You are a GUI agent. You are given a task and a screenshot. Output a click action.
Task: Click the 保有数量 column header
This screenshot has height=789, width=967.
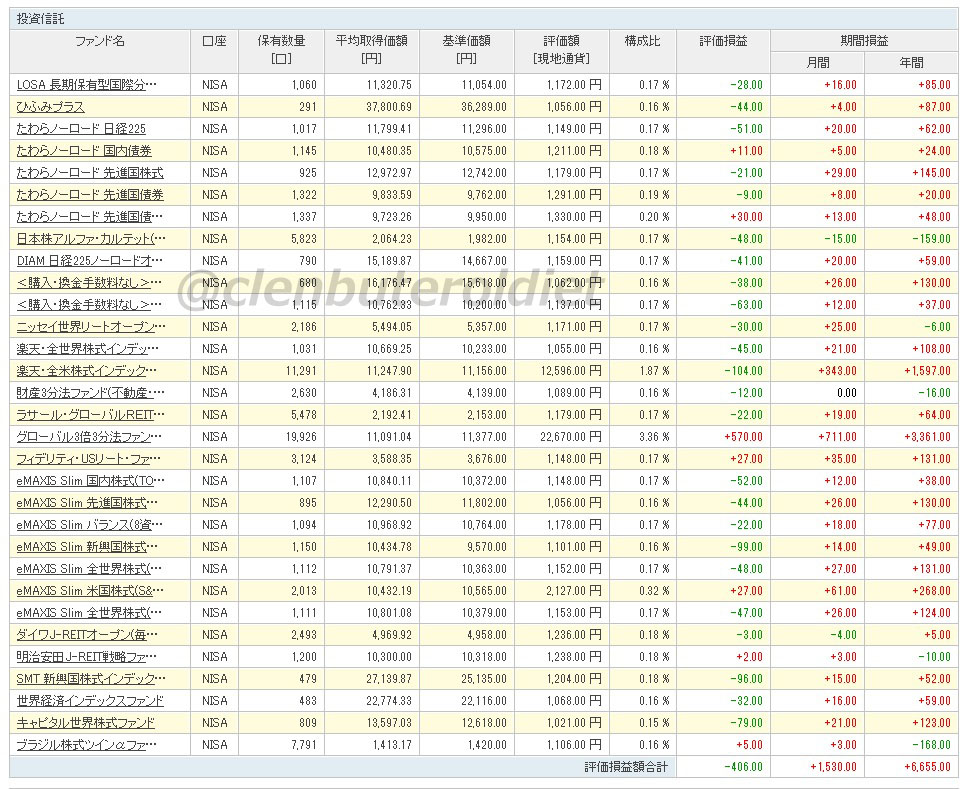coord(281,49)
